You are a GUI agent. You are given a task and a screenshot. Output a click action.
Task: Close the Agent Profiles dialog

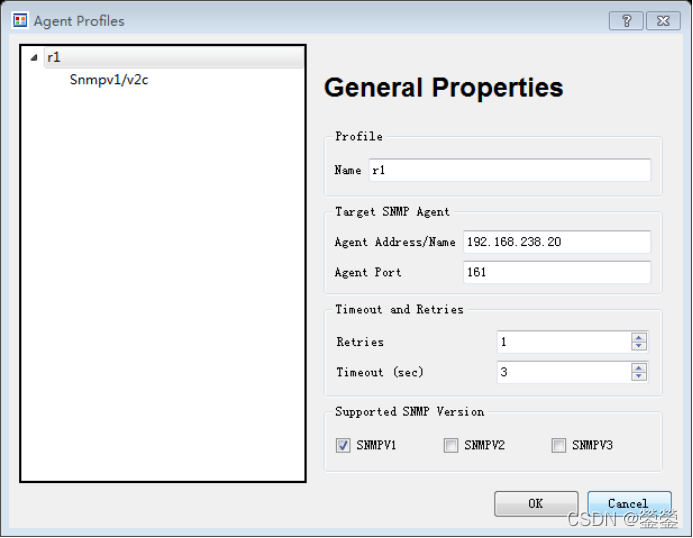(x=663, y=21)
